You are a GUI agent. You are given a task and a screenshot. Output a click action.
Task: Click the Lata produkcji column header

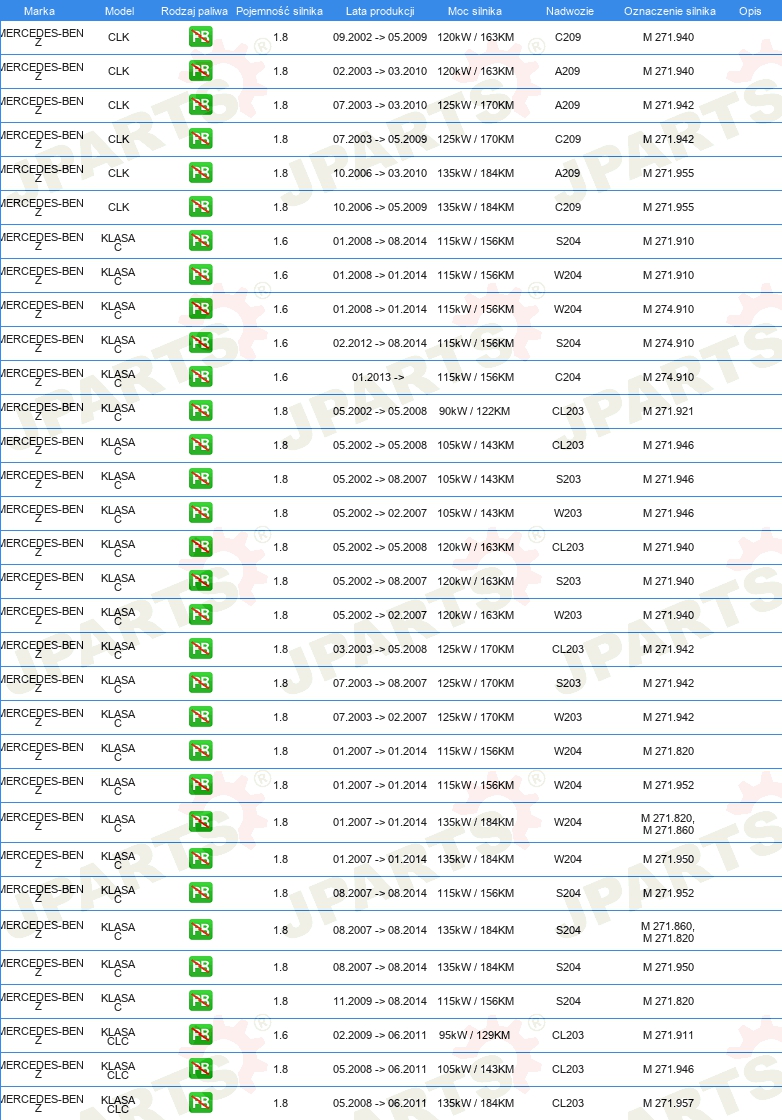click(x=380, y=11)
